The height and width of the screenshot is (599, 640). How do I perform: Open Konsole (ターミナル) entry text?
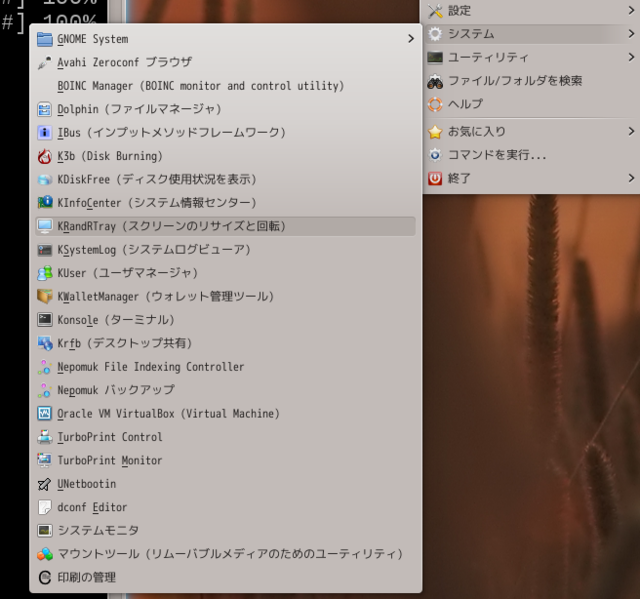point(116,320)
